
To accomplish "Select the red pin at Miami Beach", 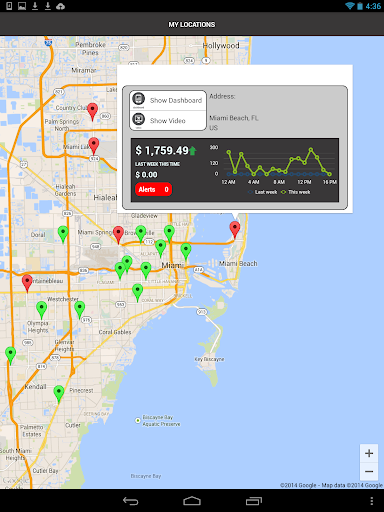I will pos(235,230).
